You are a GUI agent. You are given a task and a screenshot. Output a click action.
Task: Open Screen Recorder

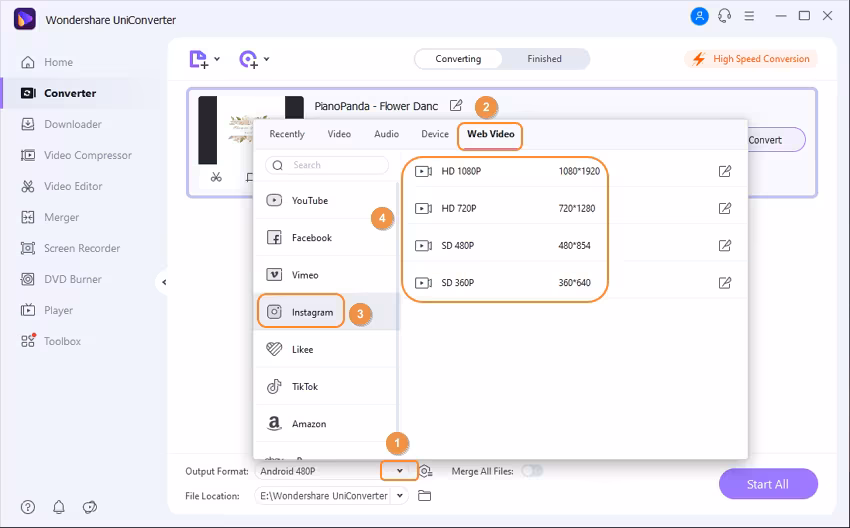(70, 248)
